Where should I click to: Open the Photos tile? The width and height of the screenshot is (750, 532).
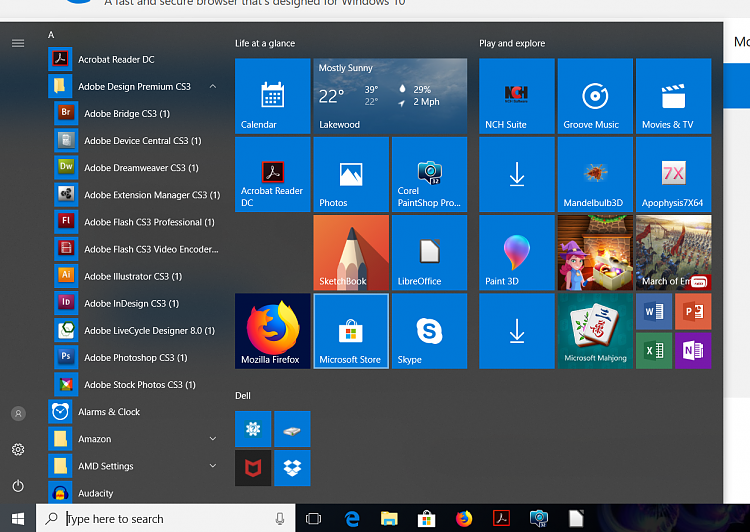(x=351, y=175)
